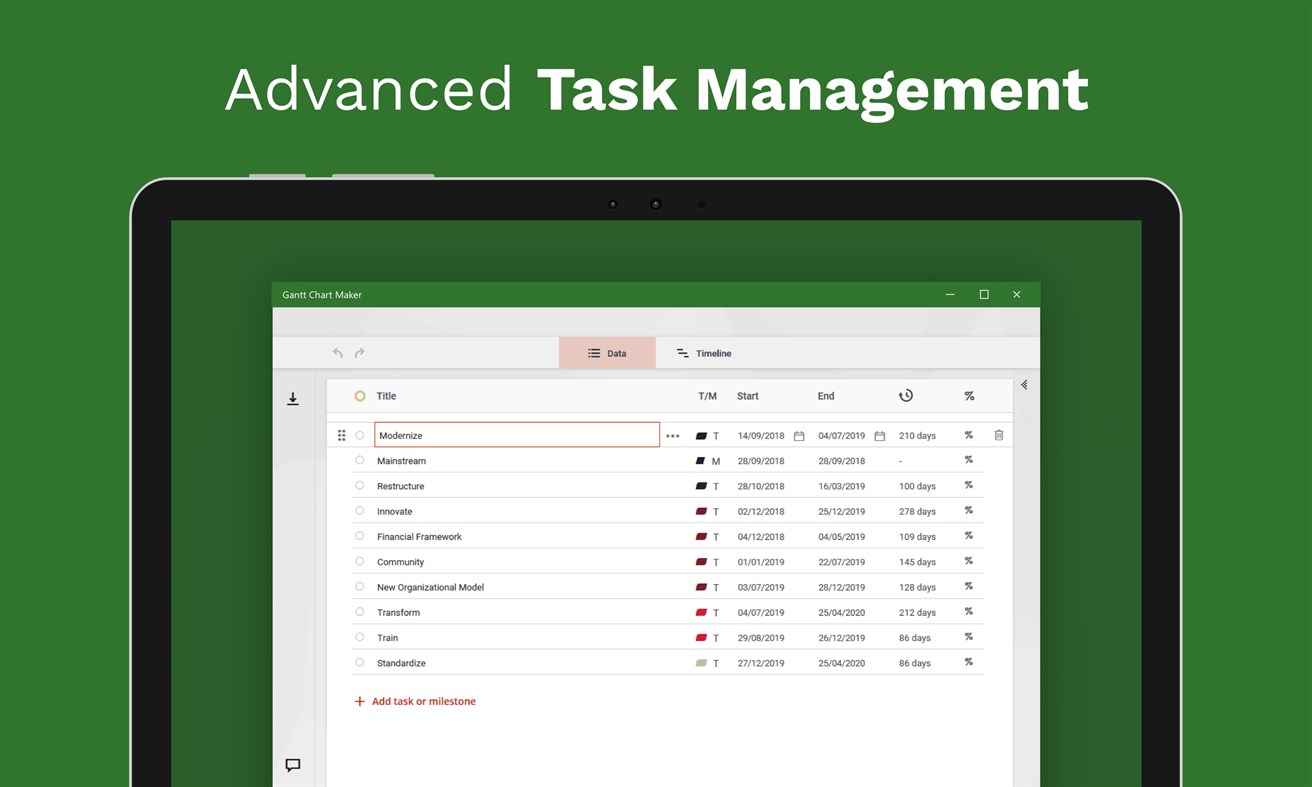Click the orange circle in the table header
Screen dimensions: 1312x787
coord(360,396)
